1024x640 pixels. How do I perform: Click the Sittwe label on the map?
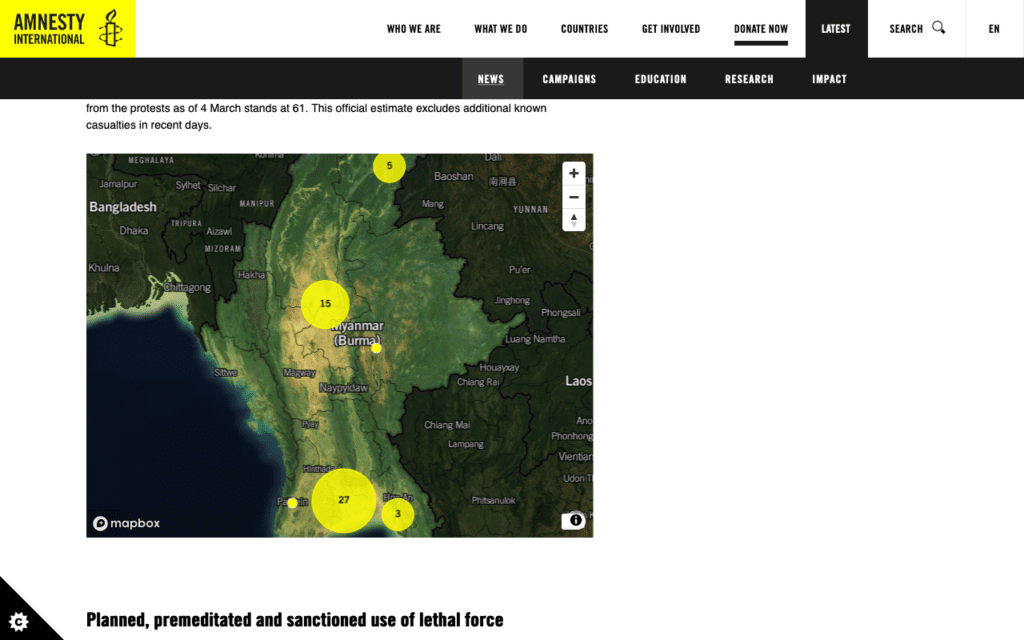coord(225,372)
